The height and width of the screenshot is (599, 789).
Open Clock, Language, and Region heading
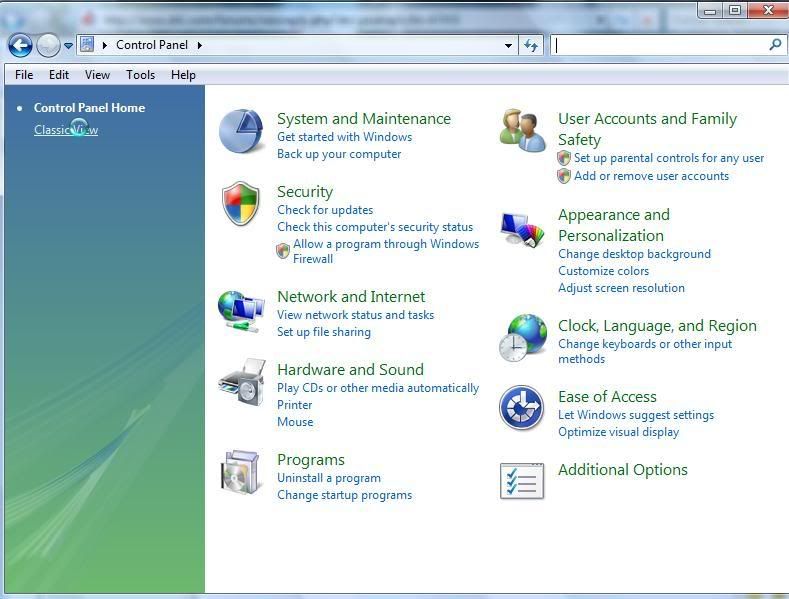point(657,326)
